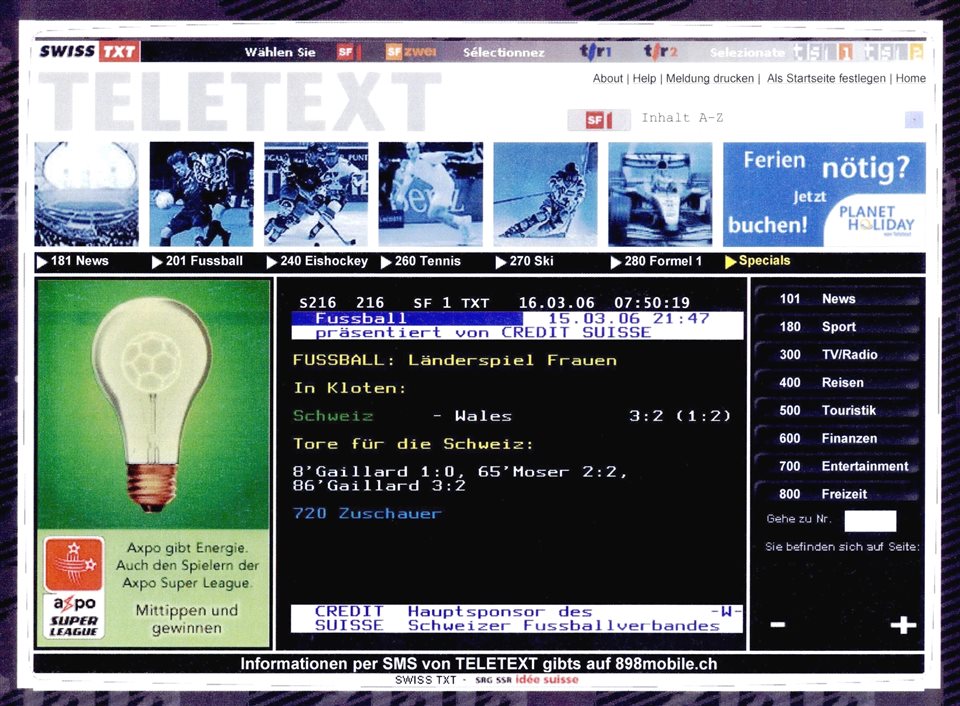Open the Specials section
Screen dimensions: 960x706
758,261
